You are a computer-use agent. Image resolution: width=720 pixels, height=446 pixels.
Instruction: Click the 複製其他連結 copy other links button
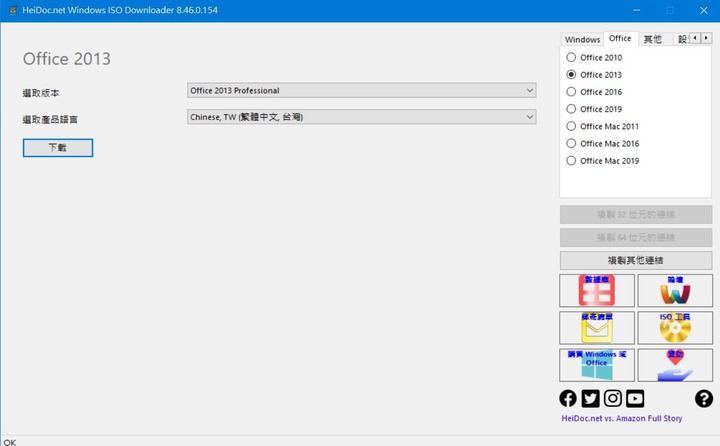click(x=636, y=260)
